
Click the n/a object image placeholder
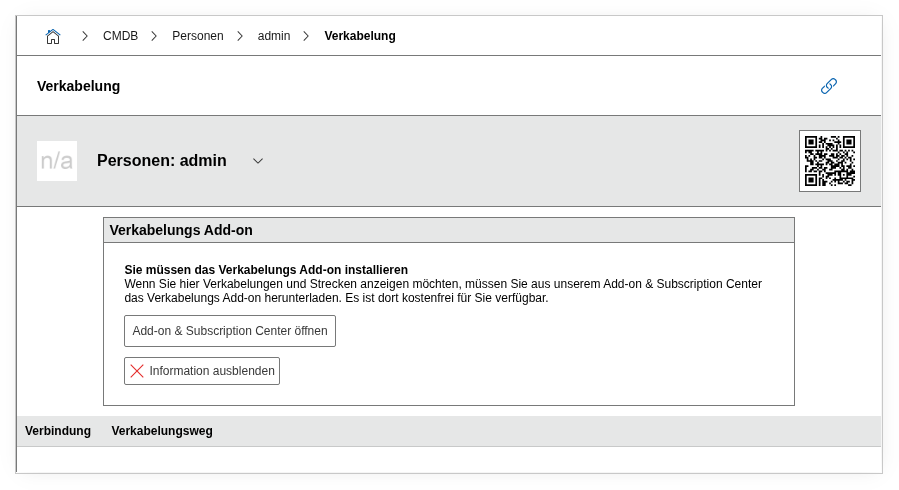(x=57, y=161)
